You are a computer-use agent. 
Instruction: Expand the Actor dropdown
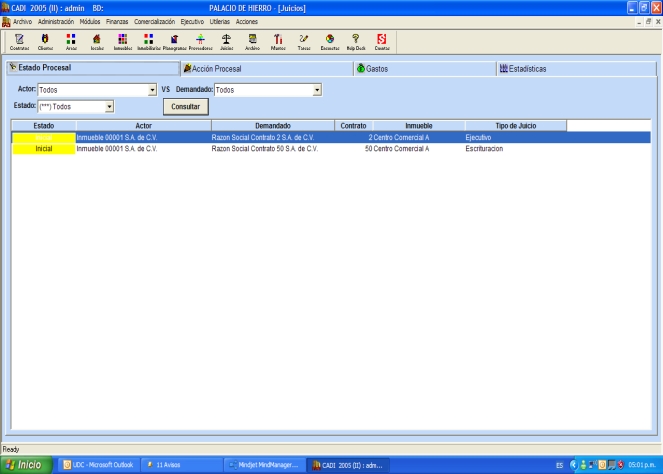[x=152, y=90]
